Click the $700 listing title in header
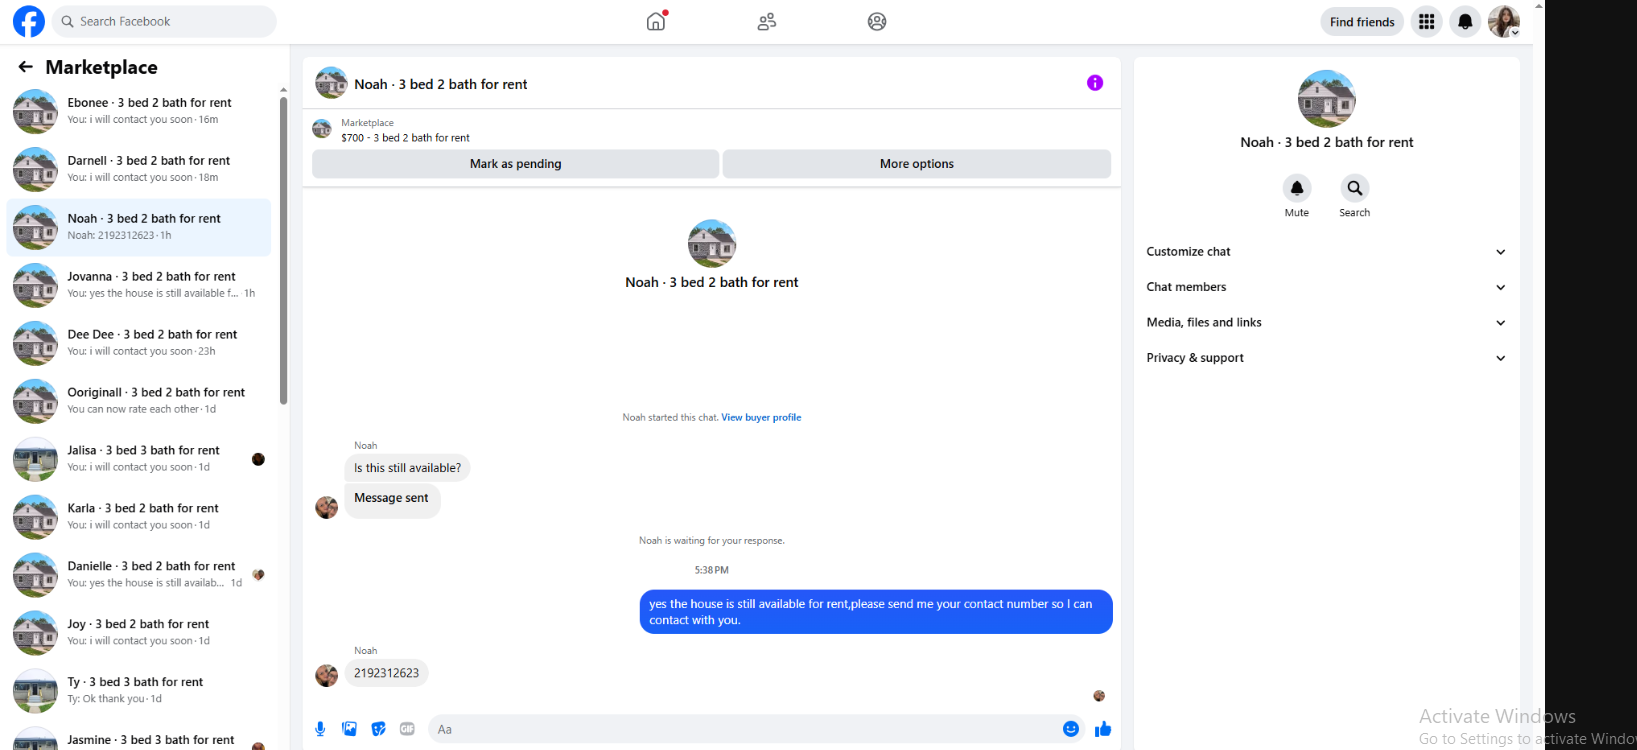The width and height of the screenshot is (1637, 750). point(405,138)
